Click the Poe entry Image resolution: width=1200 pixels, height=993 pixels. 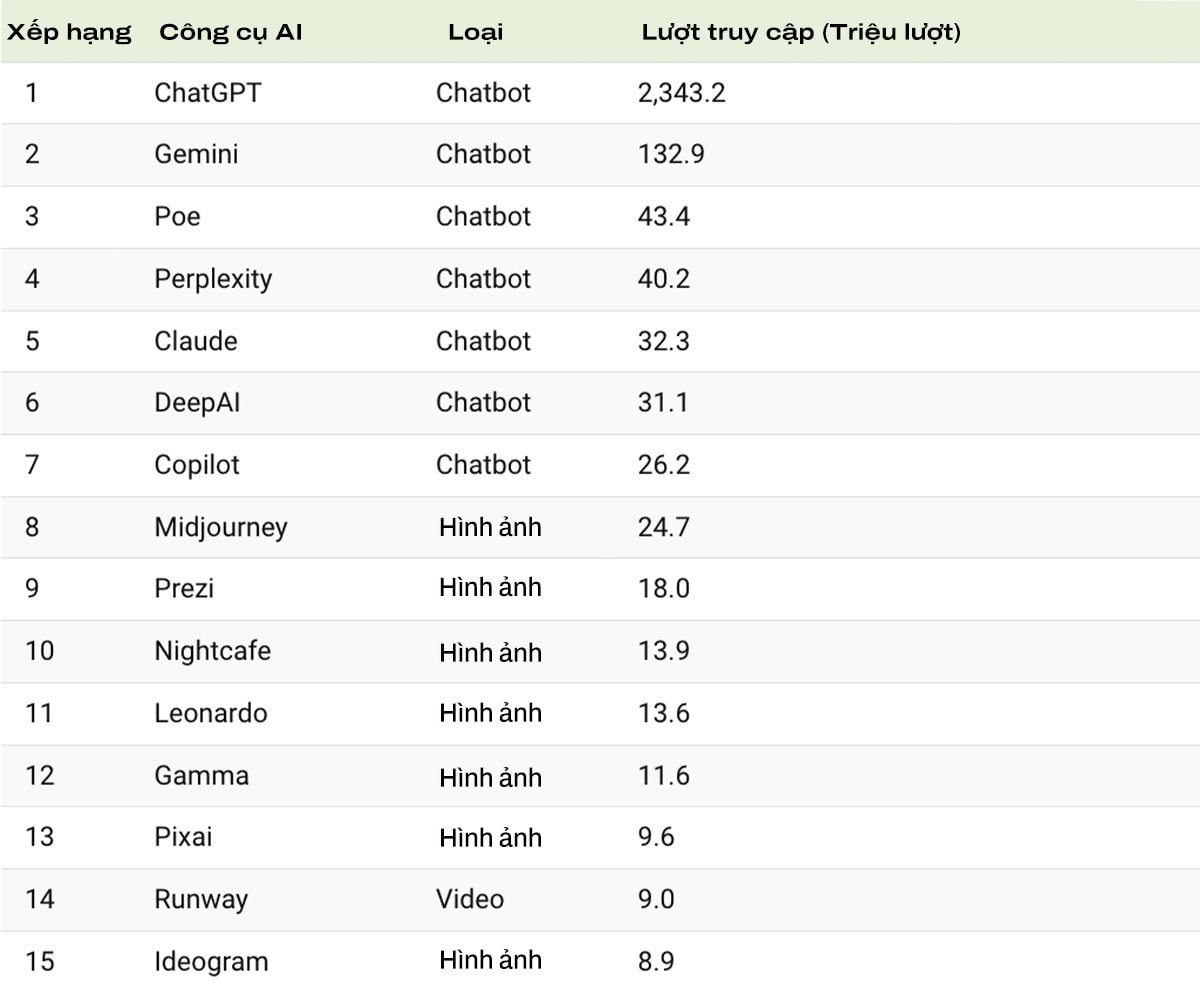coord(177,216)
